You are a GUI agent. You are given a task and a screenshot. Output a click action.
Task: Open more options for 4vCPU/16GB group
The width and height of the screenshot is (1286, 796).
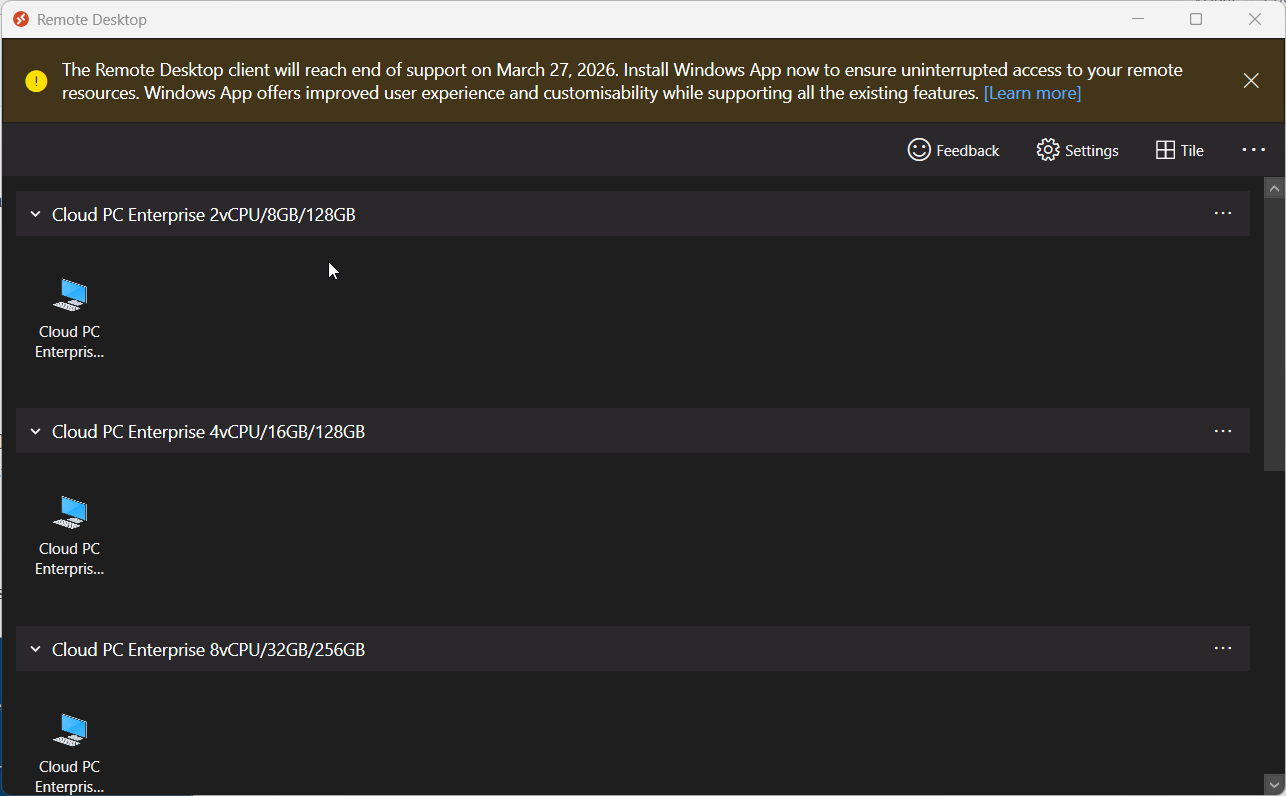pyautogui.click(x=1222, y=431)
